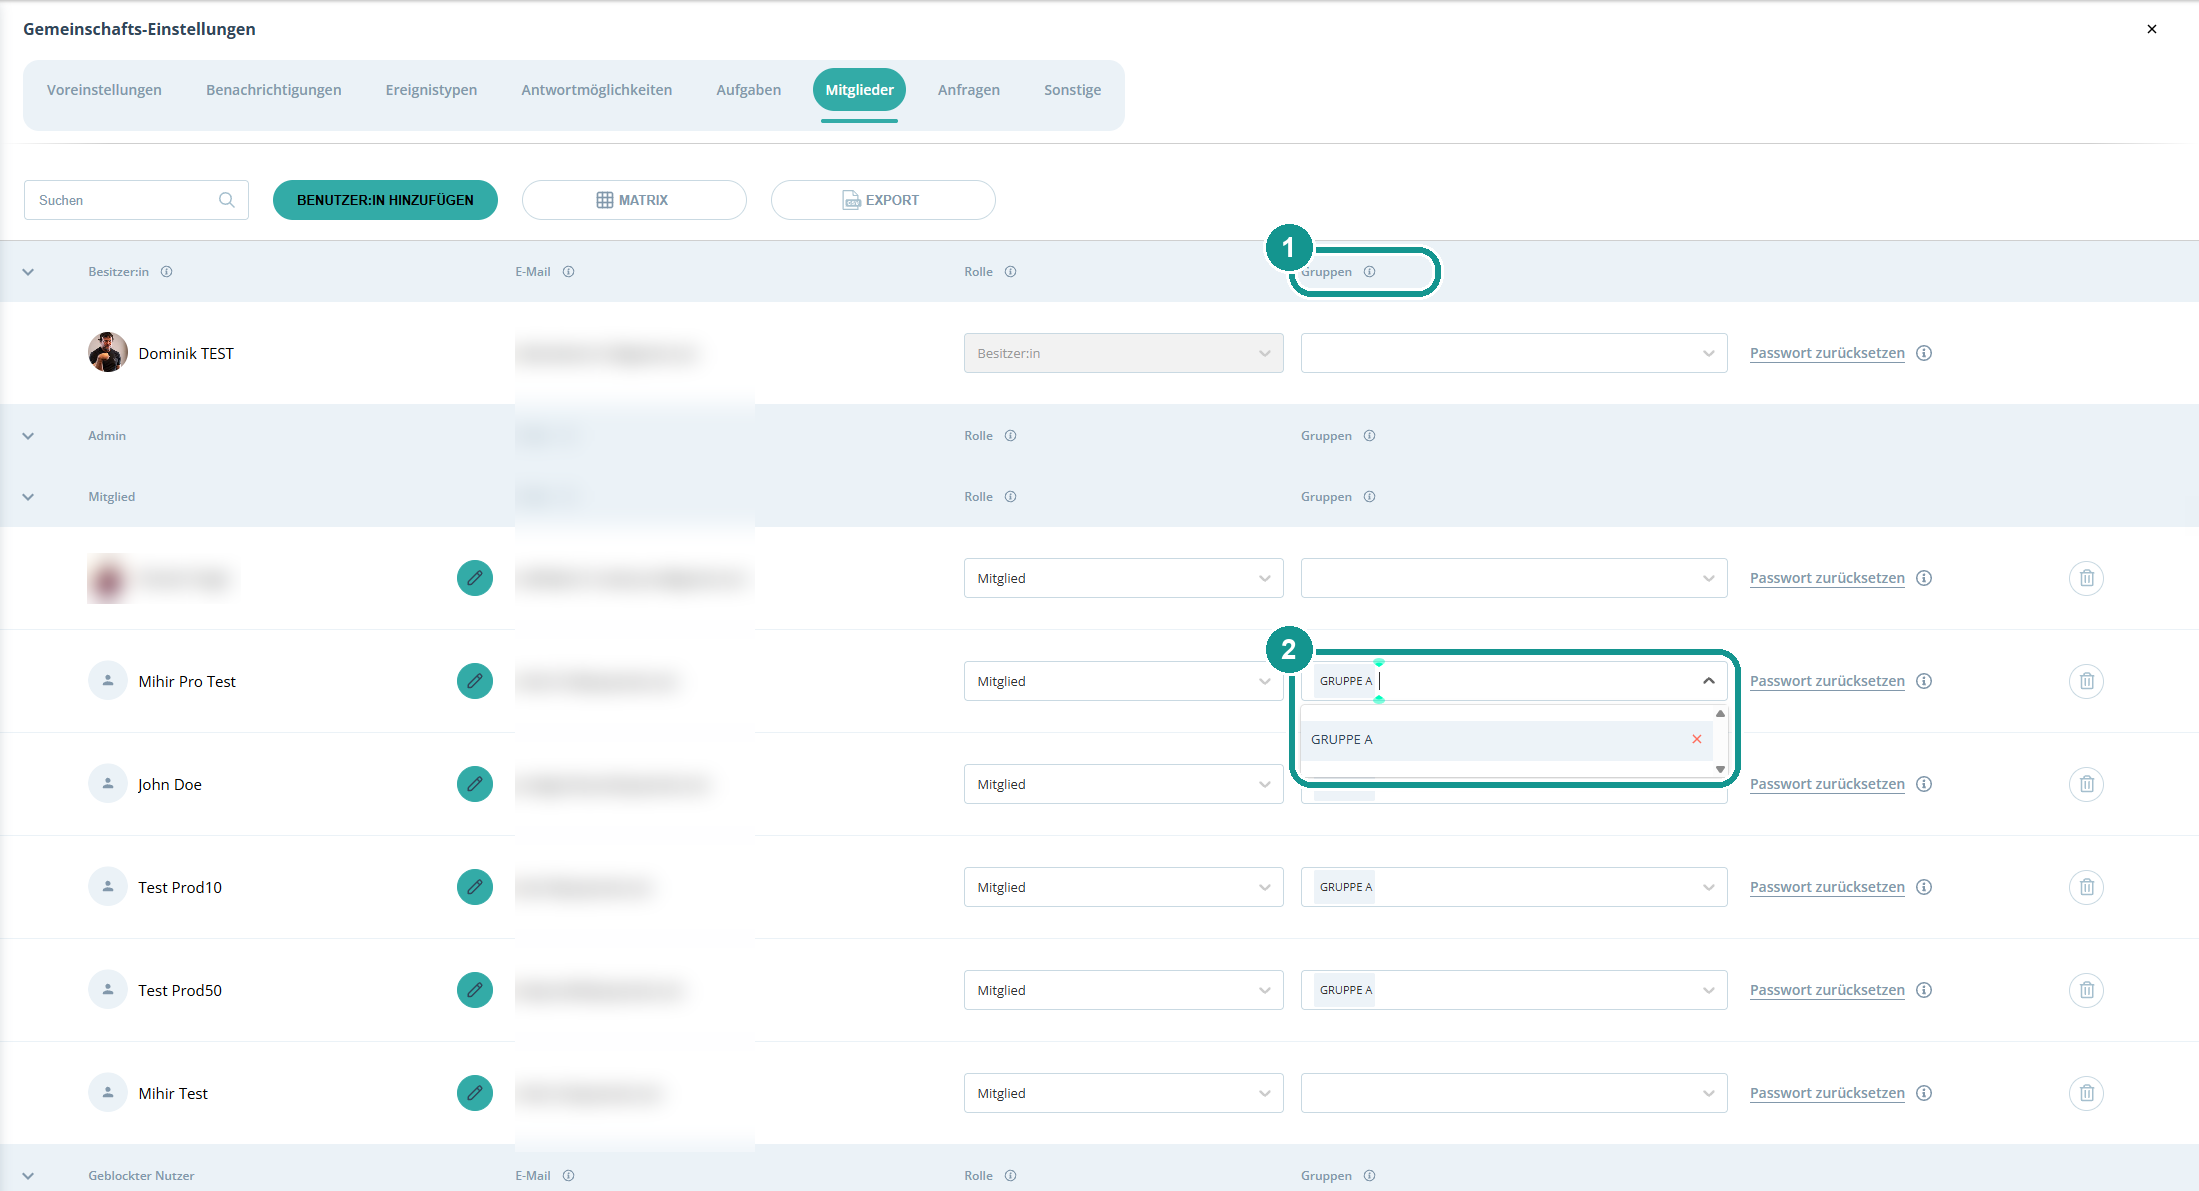
Task: Click info icon beside Mihir Test password reset
Action: pyautogui.click(x=1924, y=1093)
